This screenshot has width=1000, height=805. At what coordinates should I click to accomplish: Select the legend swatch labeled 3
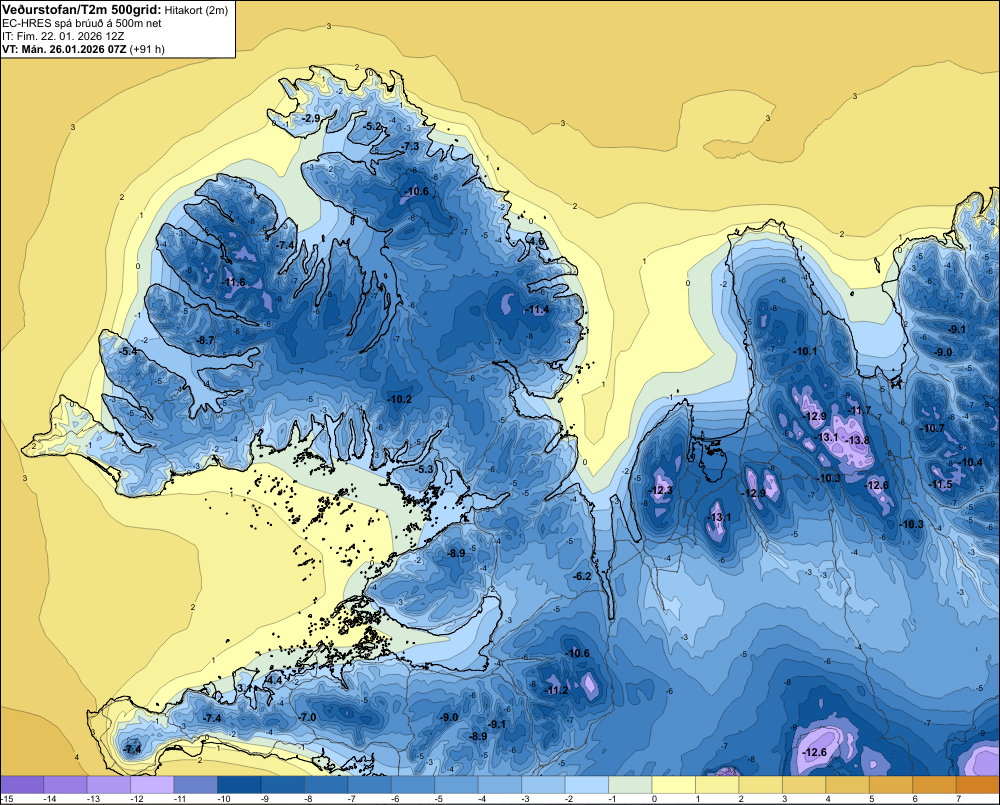click(804, 785)
